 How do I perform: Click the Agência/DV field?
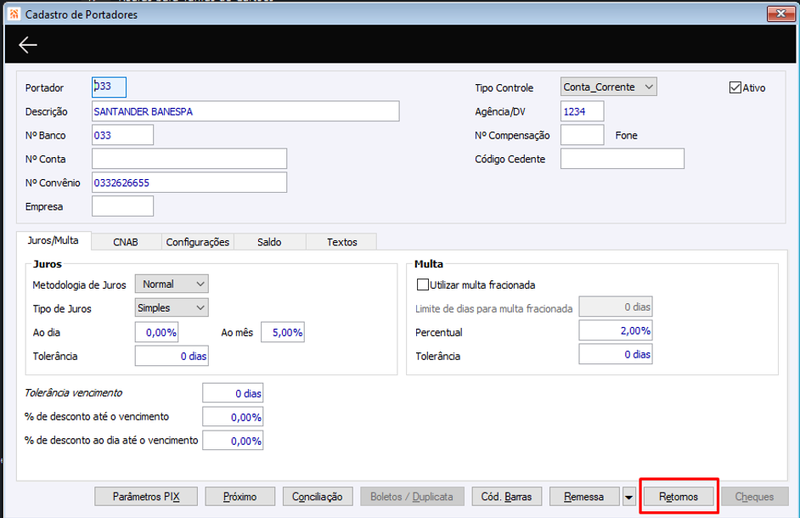582,111
